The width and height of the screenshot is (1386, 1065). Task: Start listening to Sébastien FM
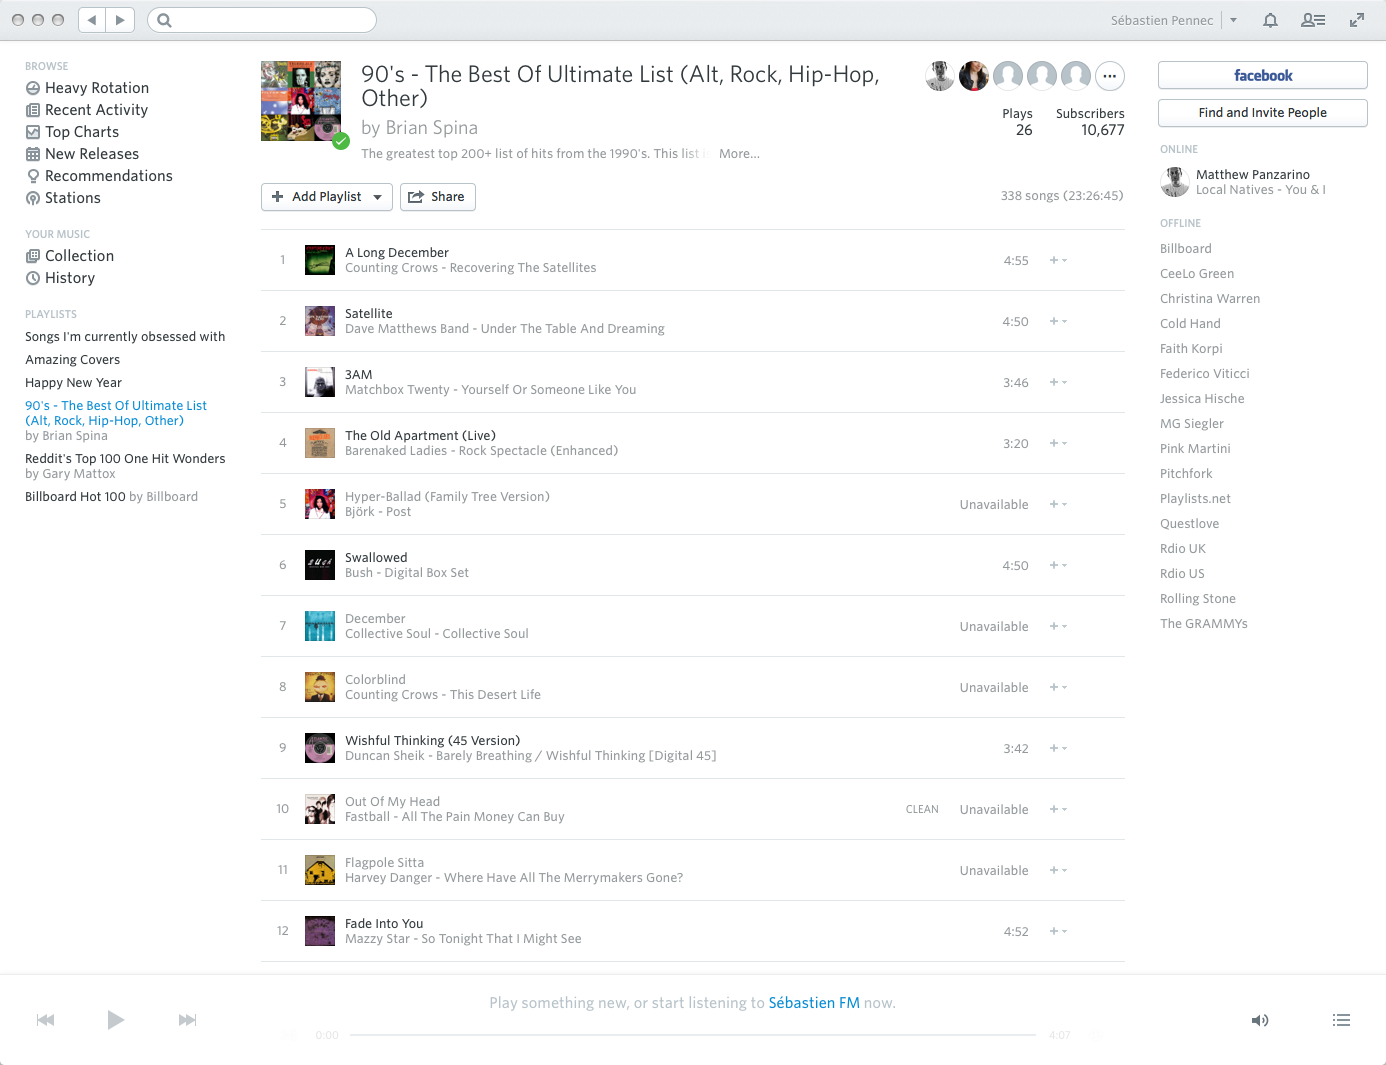pos(814,1003)
